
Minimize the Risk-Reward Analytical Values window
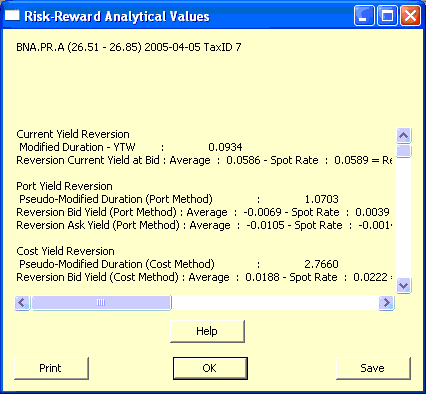(364, 16)
